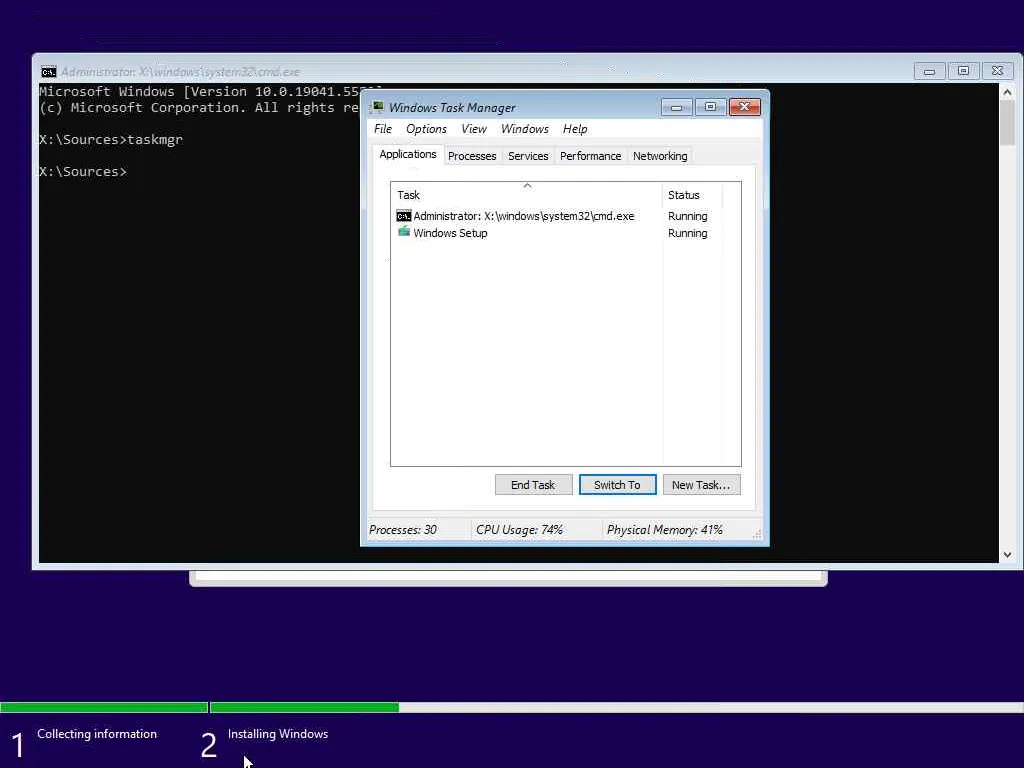Click the Windows Task Manager title text
The width and height of the screenshot is (1024, 768).
click(452, 108)
